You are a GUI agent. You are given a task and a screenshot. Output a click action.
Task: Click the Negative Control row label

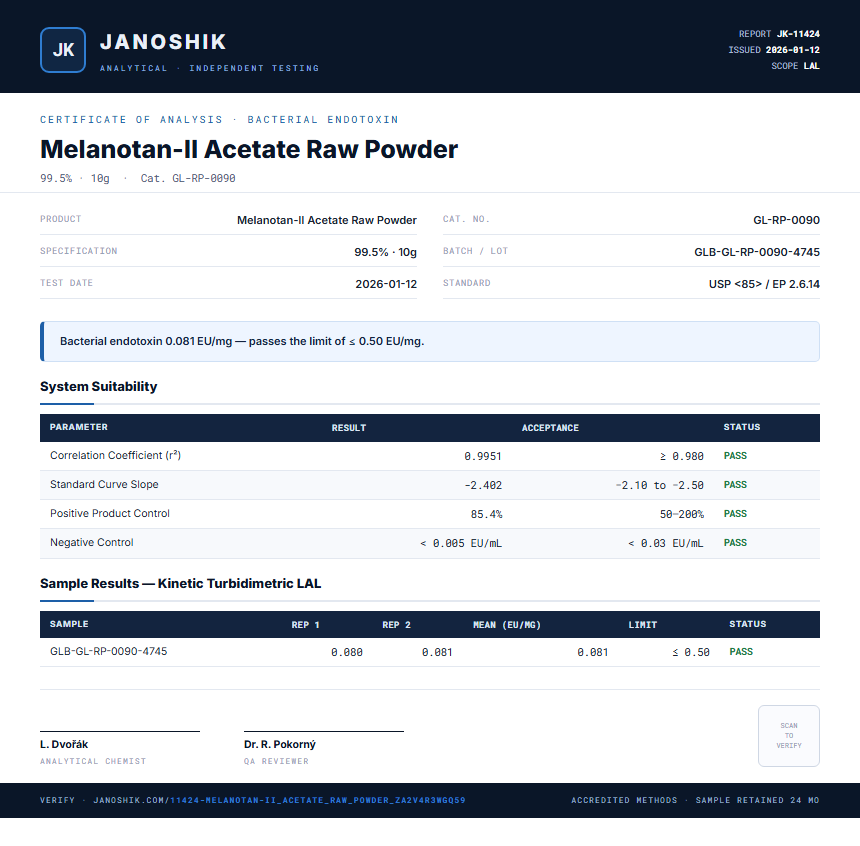click(92, 543)
